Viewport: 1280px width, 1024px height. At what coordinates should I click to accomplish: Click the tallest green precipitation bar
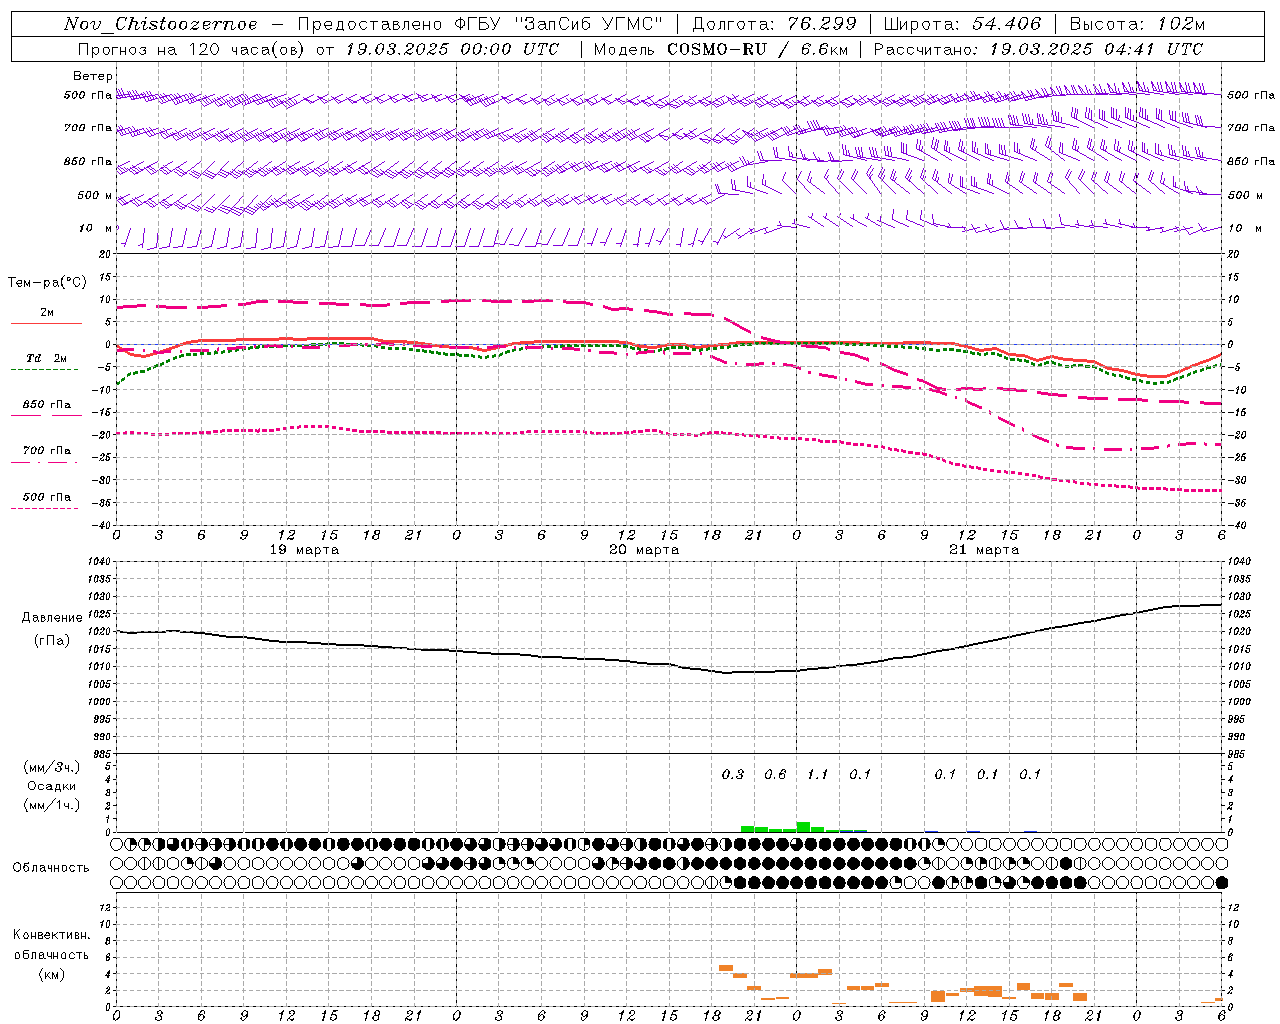[803, 827]
